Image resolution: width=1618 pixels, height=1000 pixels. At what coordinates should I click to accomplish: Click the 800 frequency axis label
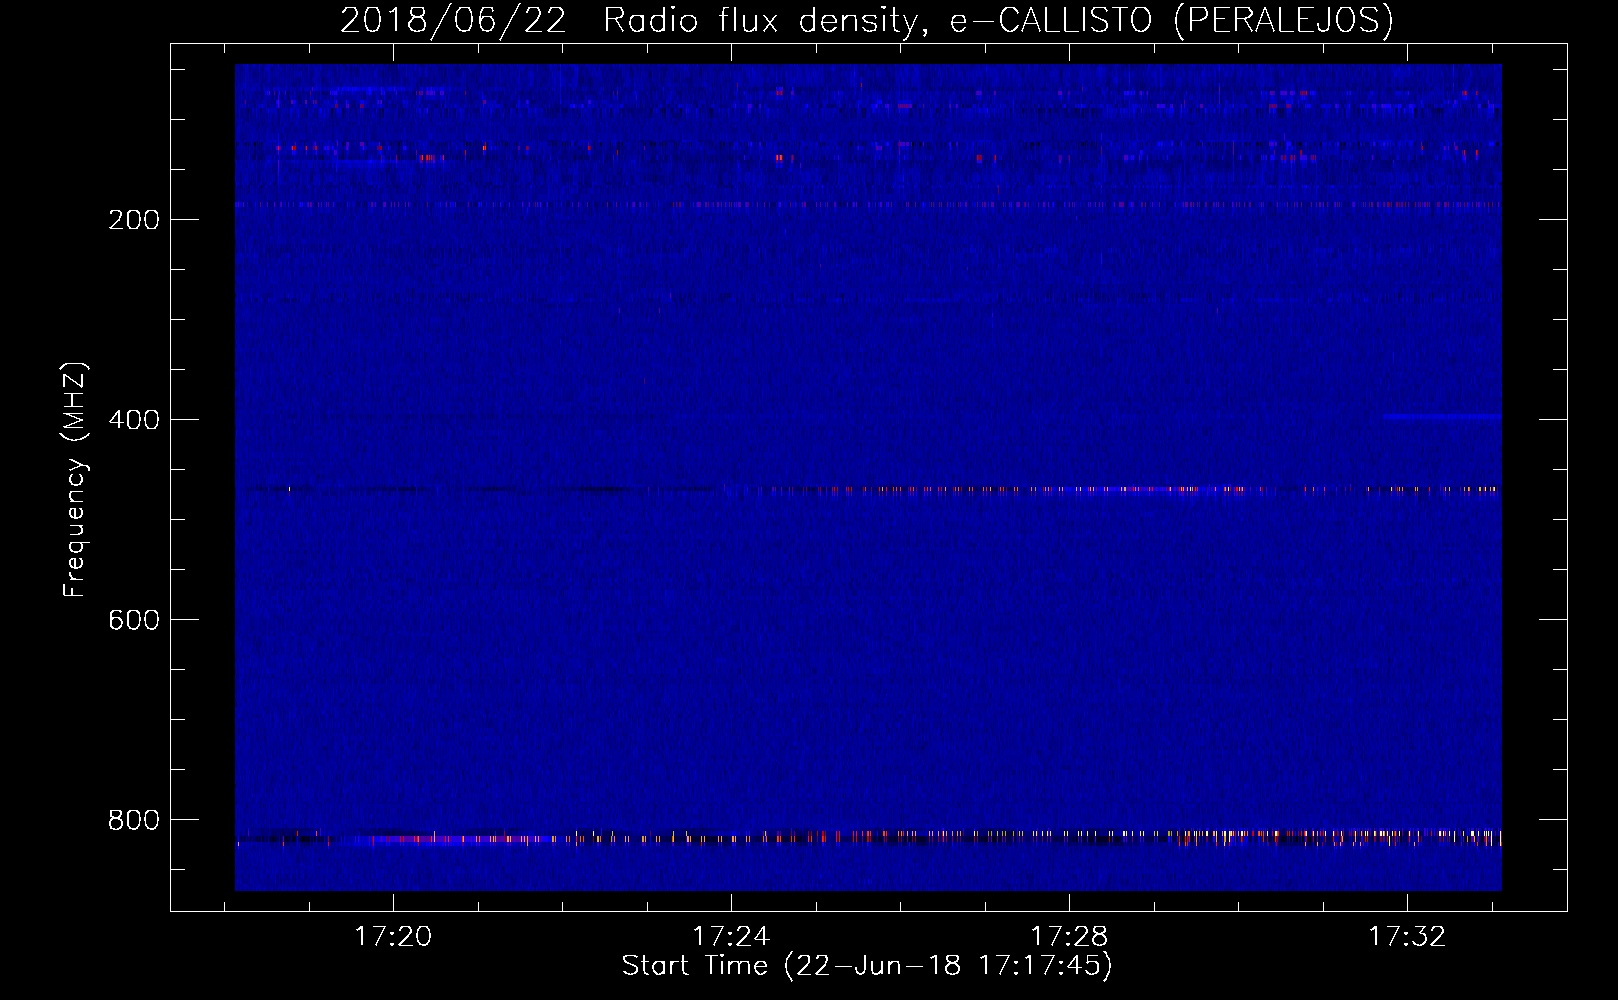134,820
